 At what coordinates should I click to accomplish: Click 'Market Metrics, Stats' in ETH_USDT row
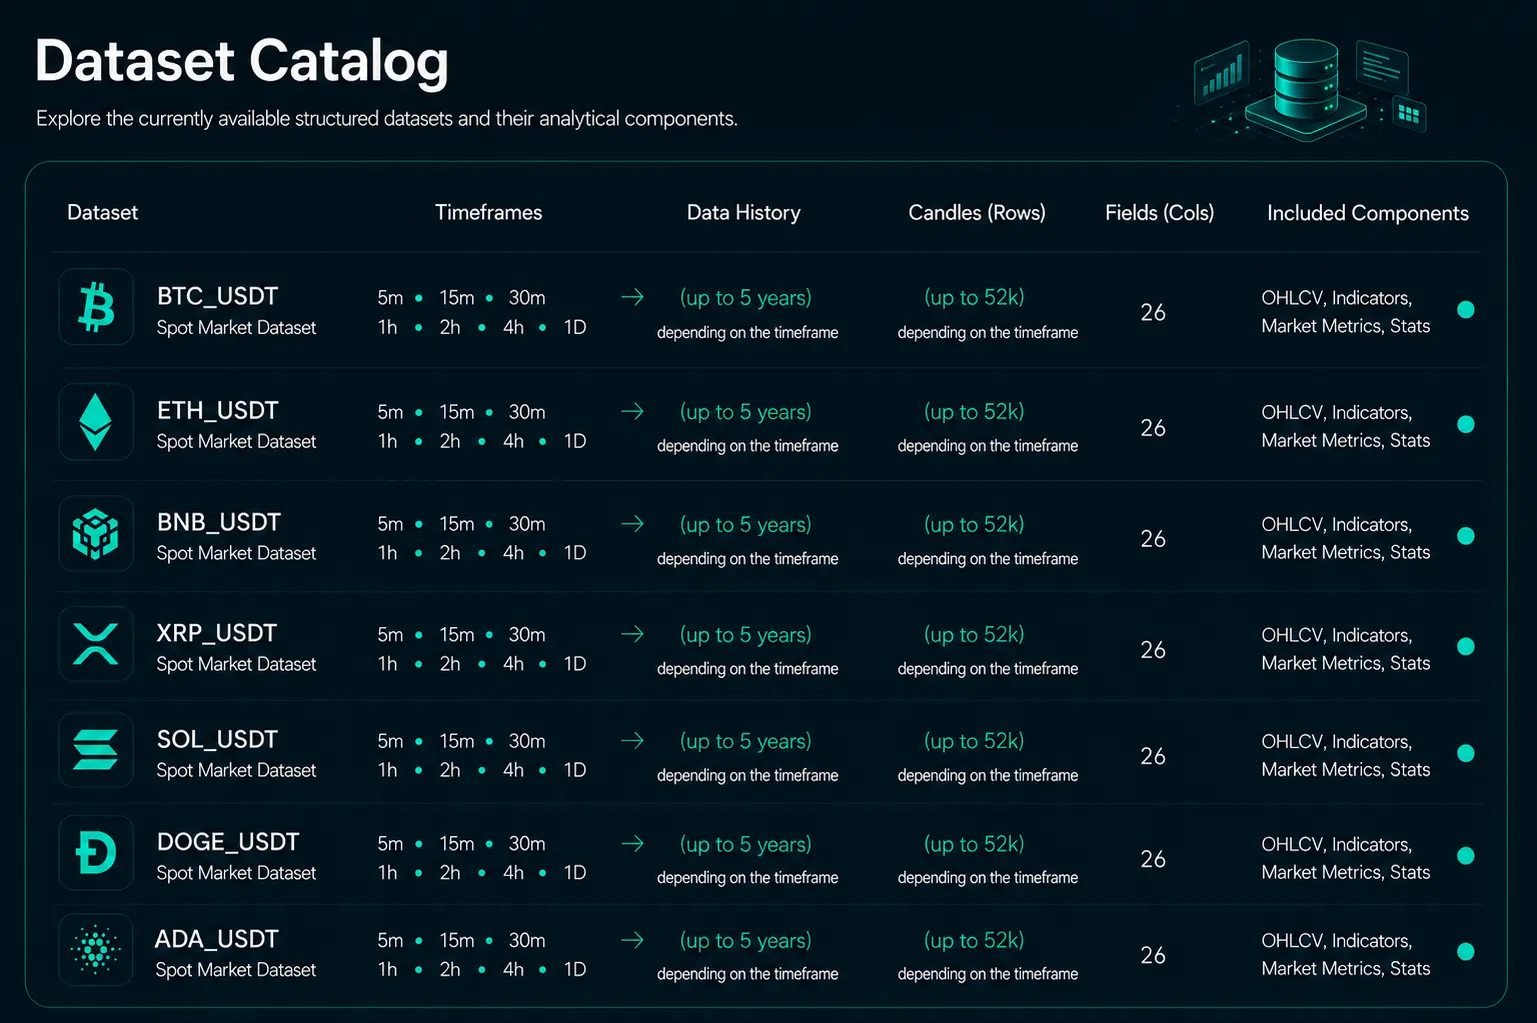tap(1345, 440)
